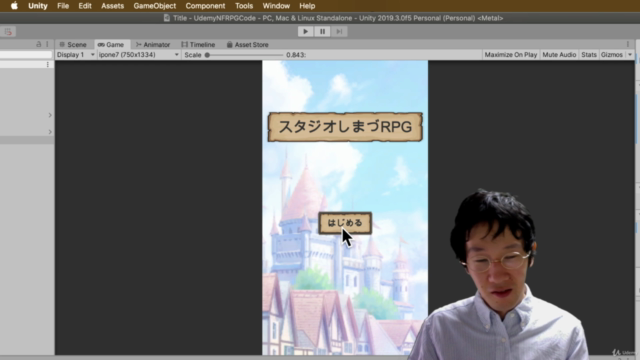Image resolution: width=640 pixels, height=360 pixels.
Task: Open the Timeline tab
Action: coord(198,44)
